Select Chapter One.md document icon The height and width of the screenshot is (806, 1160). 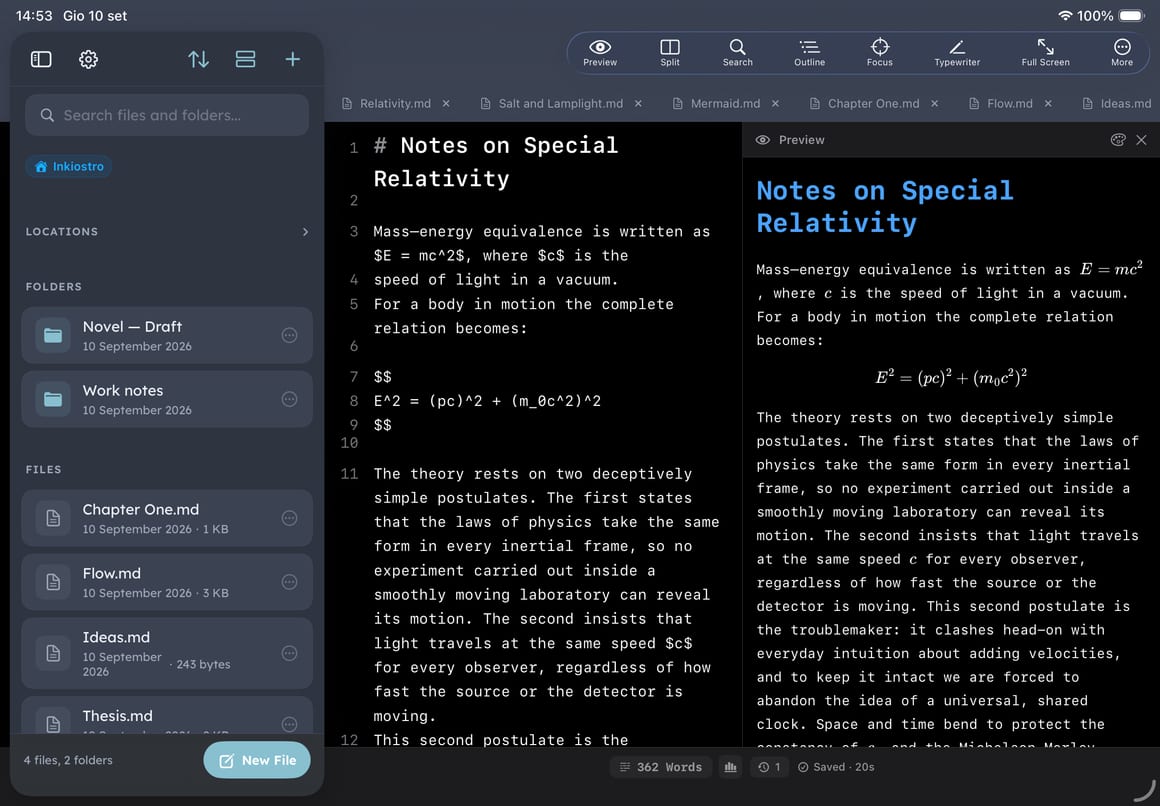coord(53,518)
